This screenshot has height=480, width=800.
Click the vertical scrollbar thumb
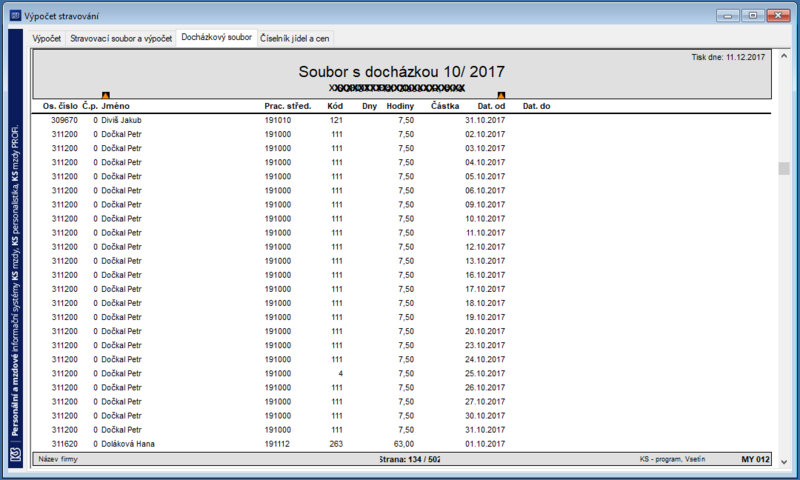pos(784,168)
